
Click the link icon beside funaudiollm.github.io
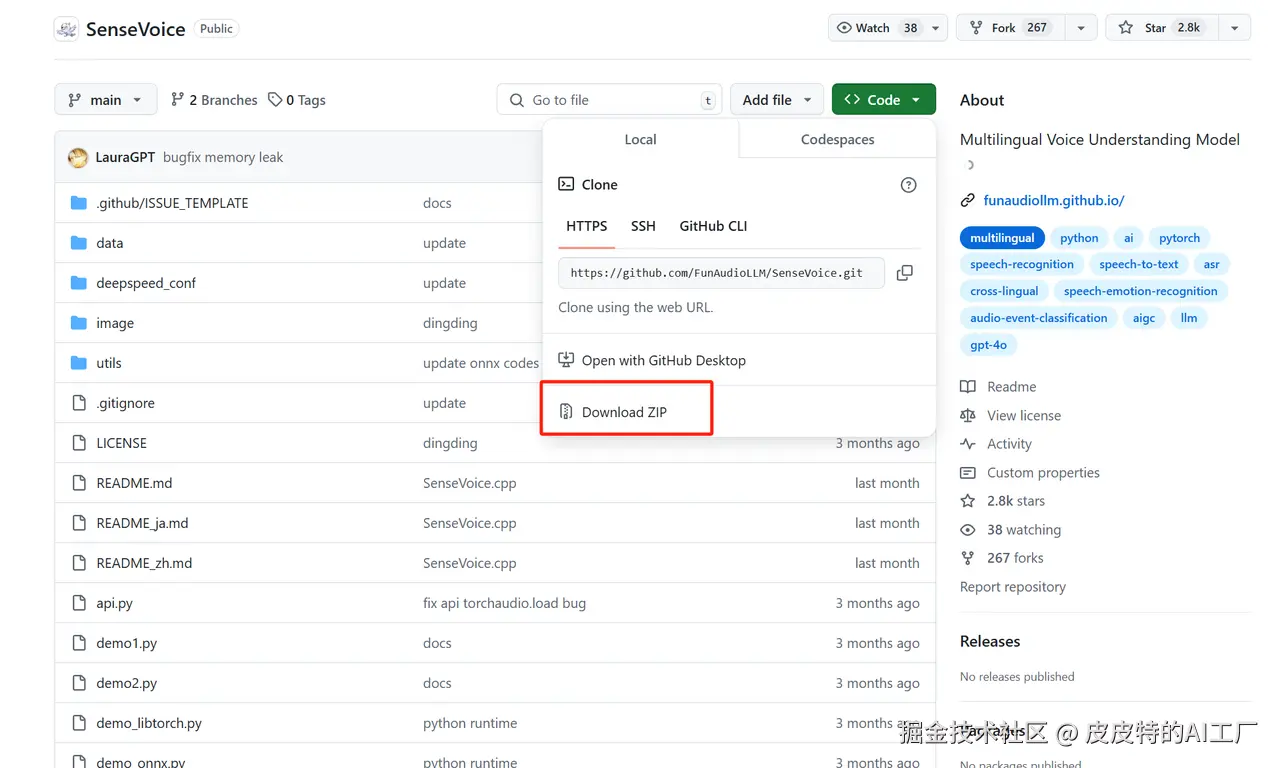(x=967, y=200)
